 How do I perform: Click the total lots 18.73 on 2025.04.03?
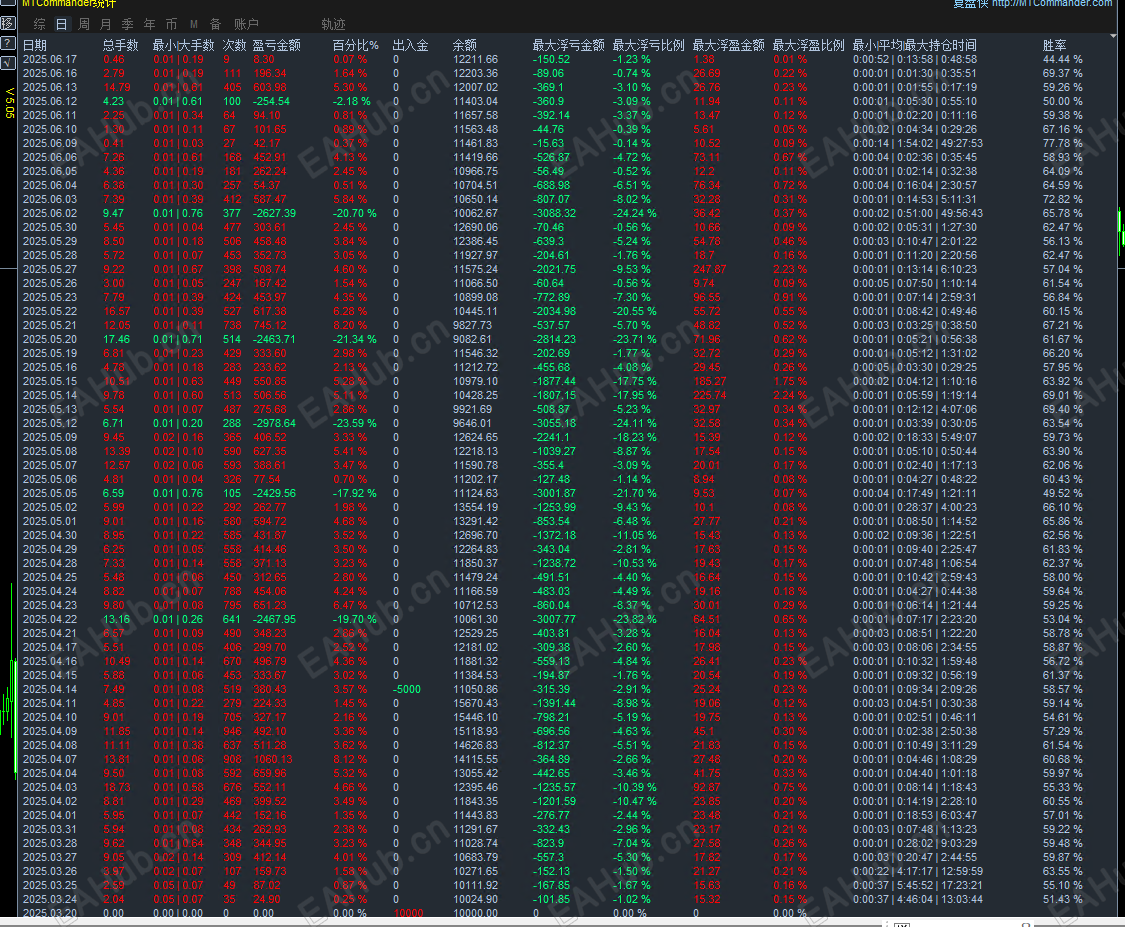(x=117, y=787)
